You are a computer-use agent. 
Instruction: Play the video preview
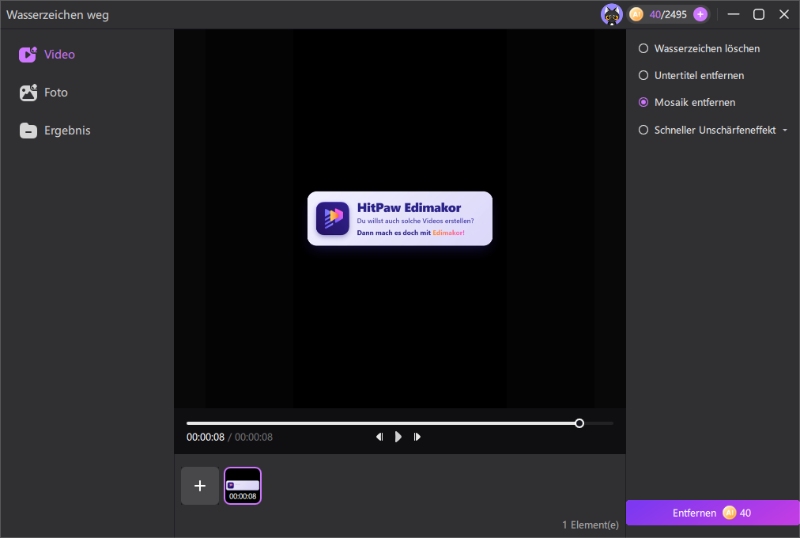tap(398, 437)
